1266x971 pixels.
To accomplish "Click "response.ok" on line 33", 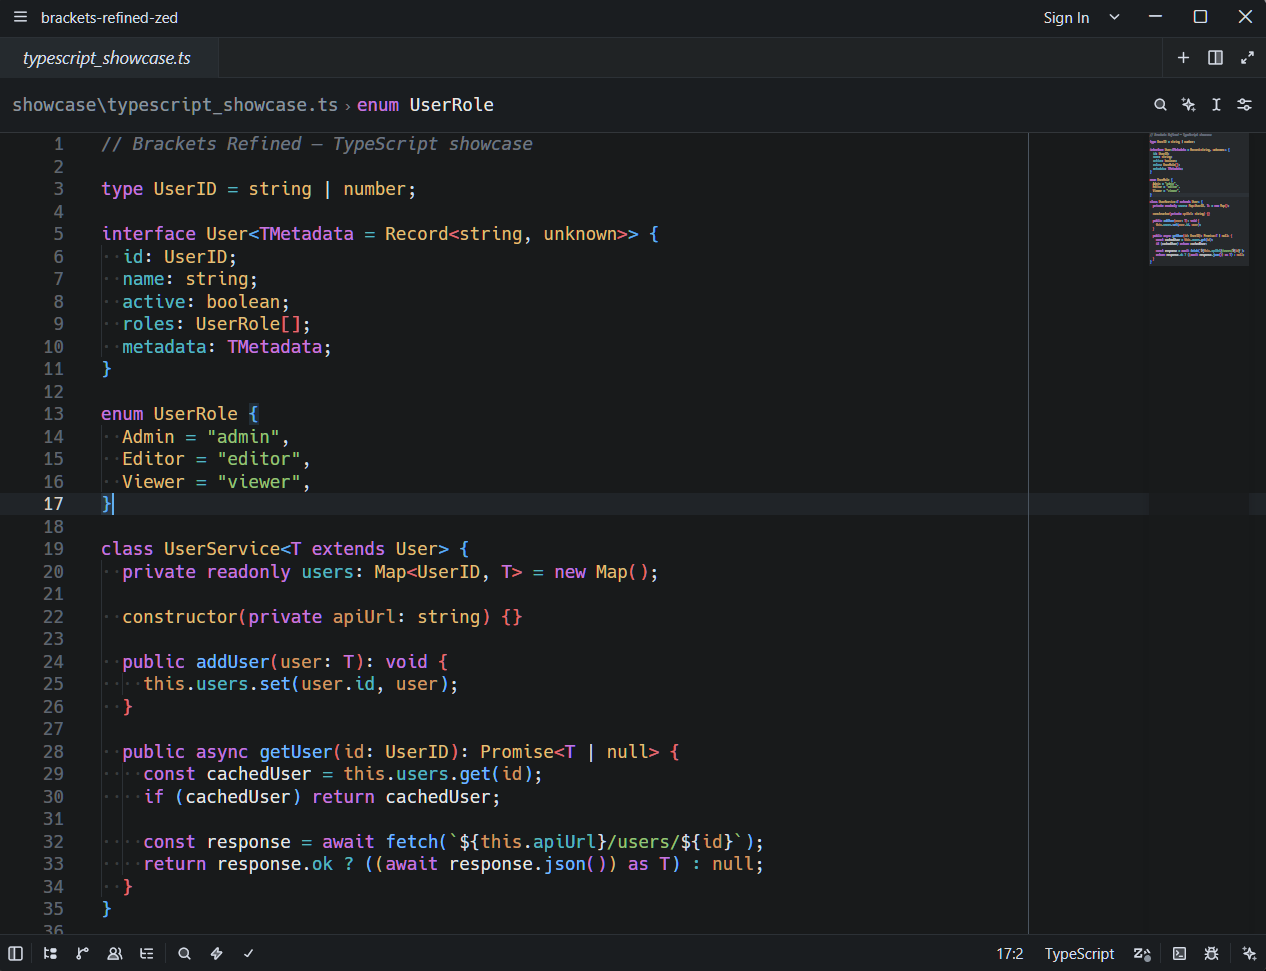I will pos(275,864).
